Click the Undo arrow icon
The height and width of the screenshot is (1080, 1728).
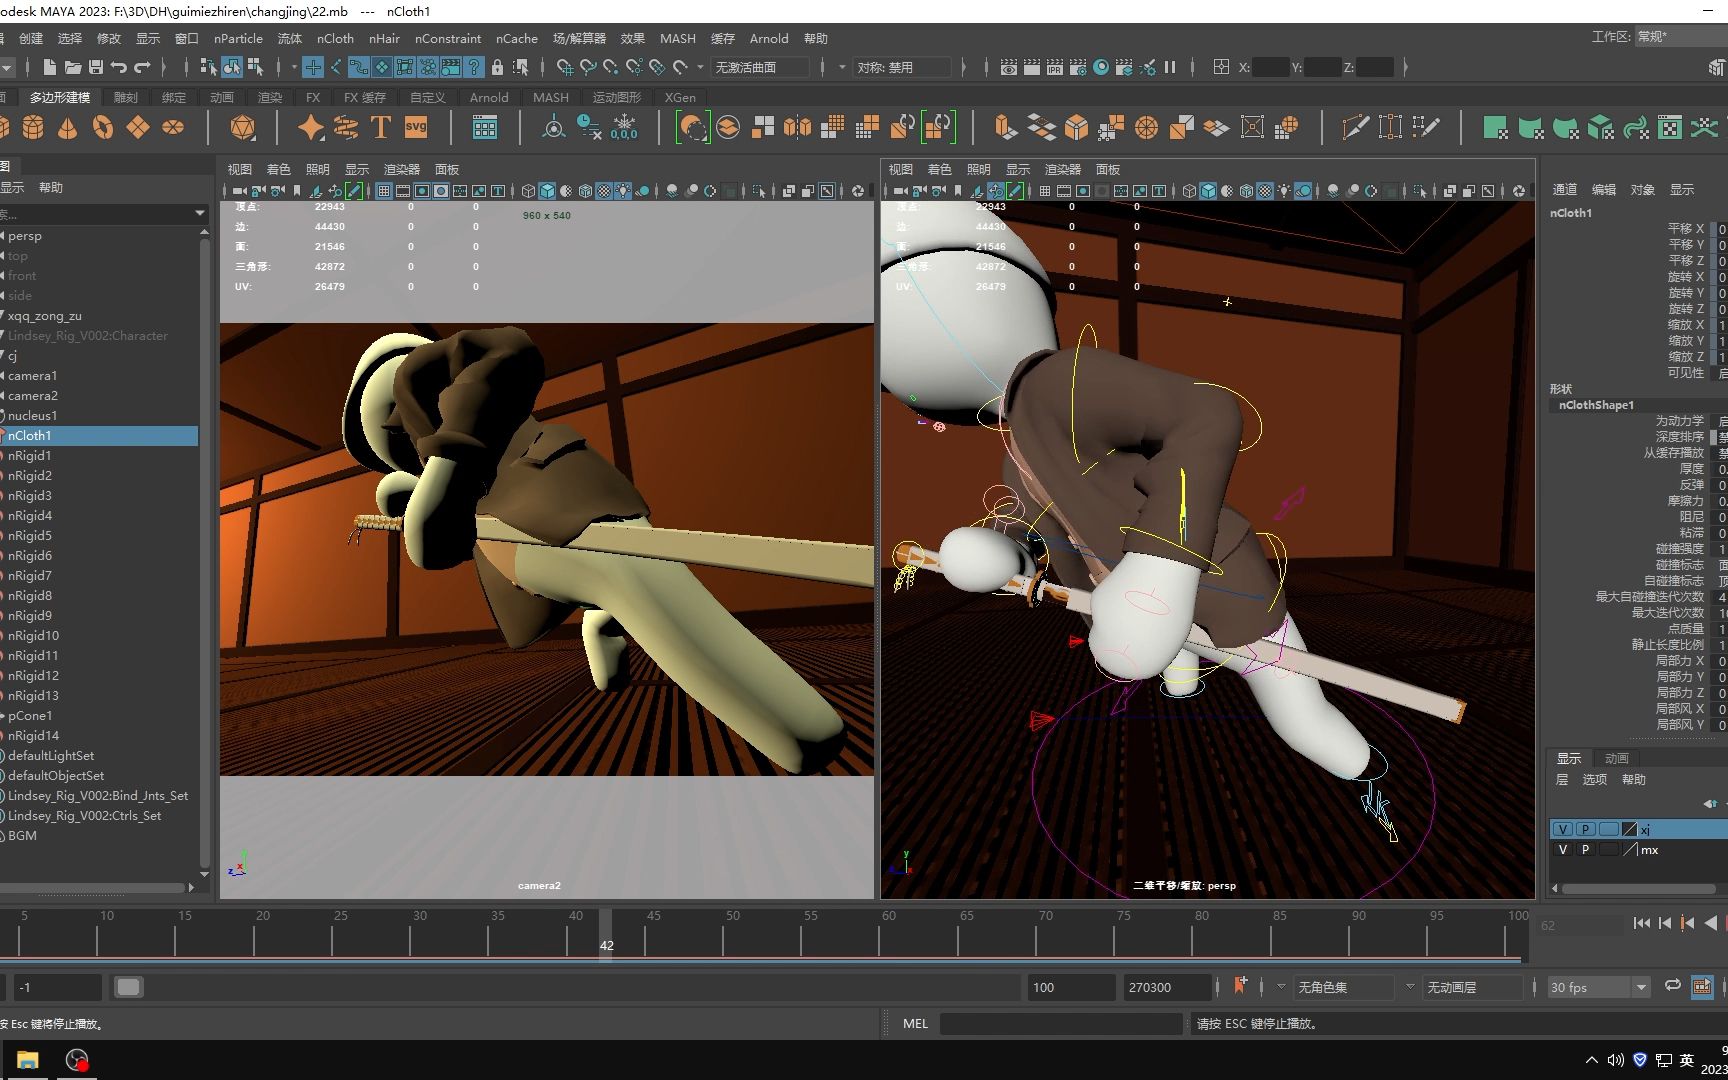(119, 67)
